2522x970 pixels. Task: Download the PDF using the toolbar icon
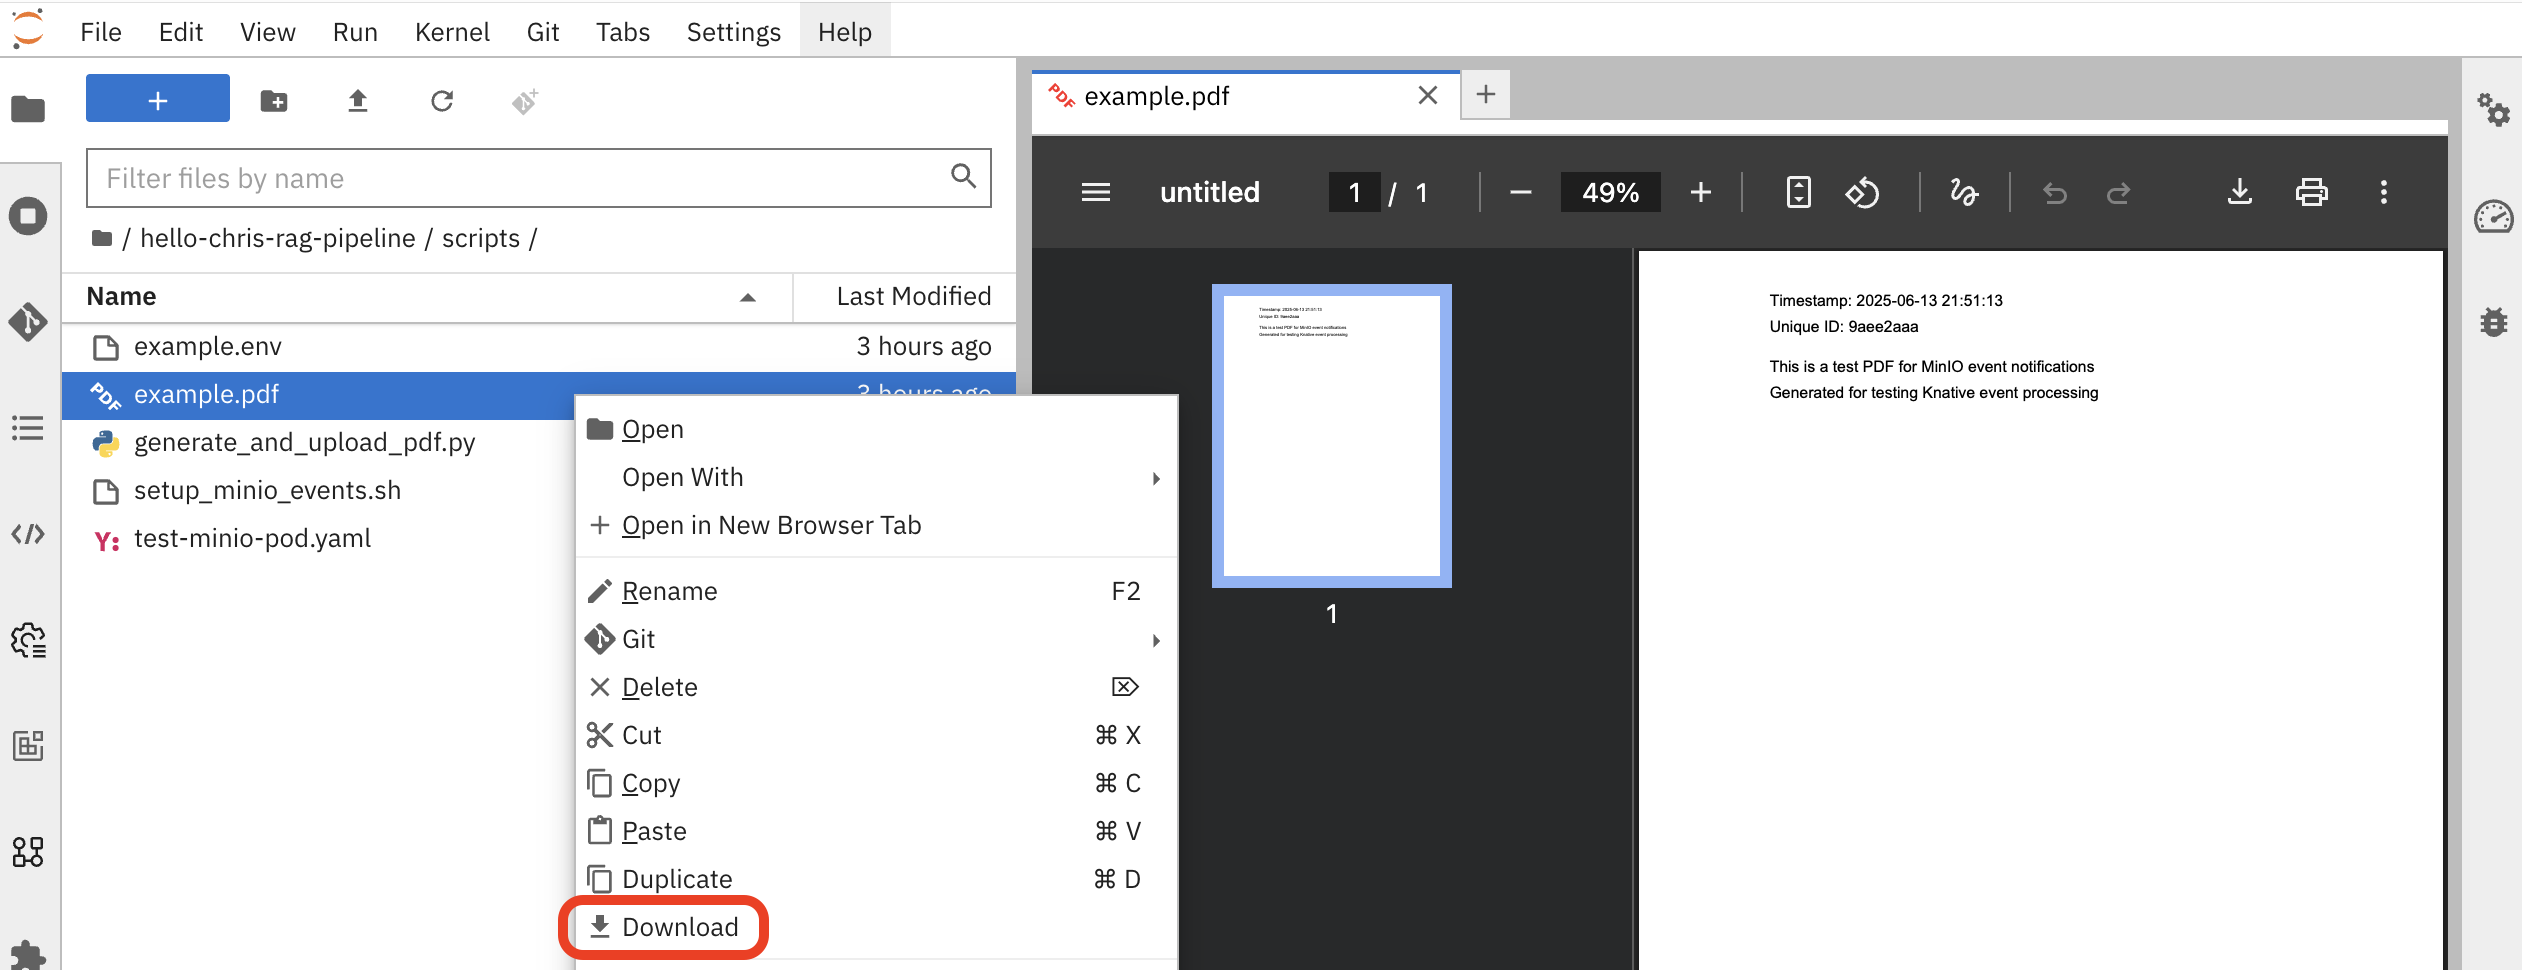point(2239,192)
